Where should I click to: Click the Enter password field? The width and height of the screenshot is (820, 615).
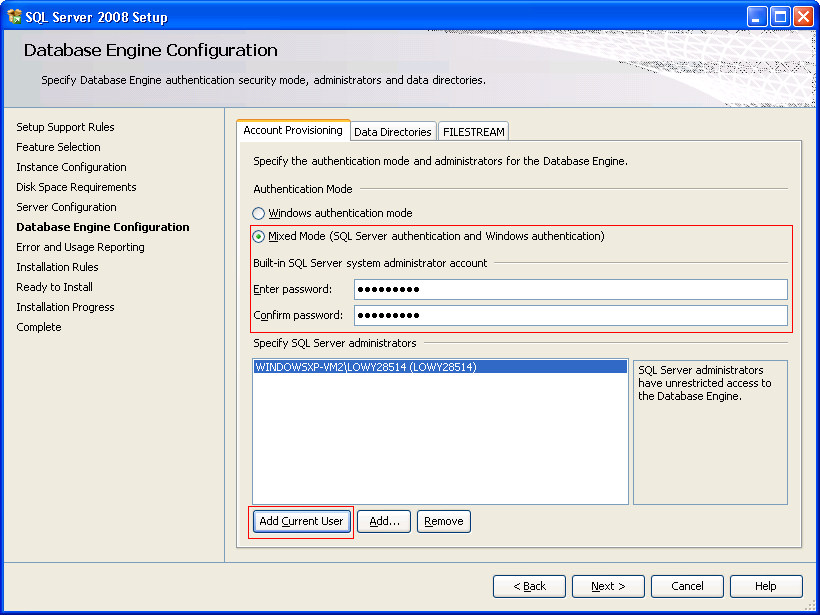point(571,289)
